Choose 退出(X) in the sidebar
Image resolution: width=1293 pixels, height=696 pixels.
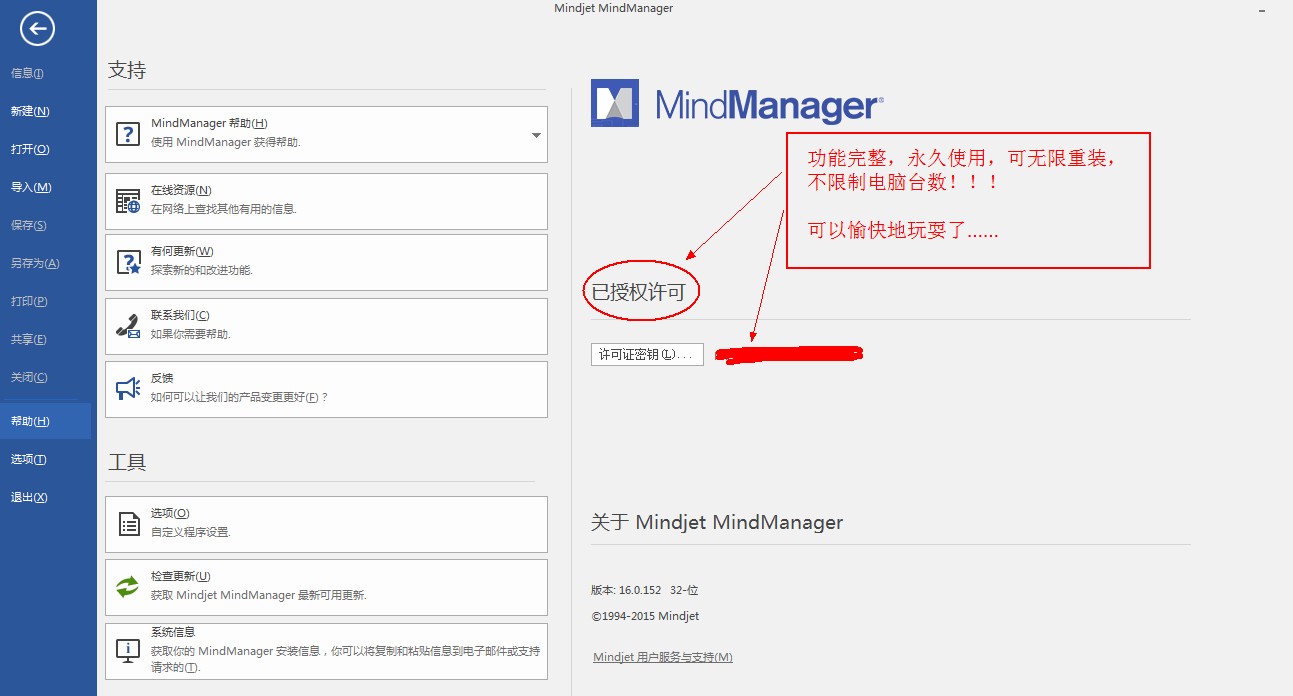29,497
